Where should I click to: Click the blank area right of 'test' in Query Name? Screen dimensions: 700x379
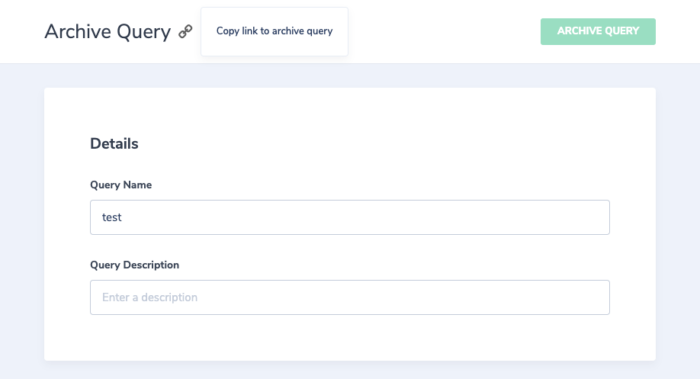pyautogui.click(x=365, y=217)
